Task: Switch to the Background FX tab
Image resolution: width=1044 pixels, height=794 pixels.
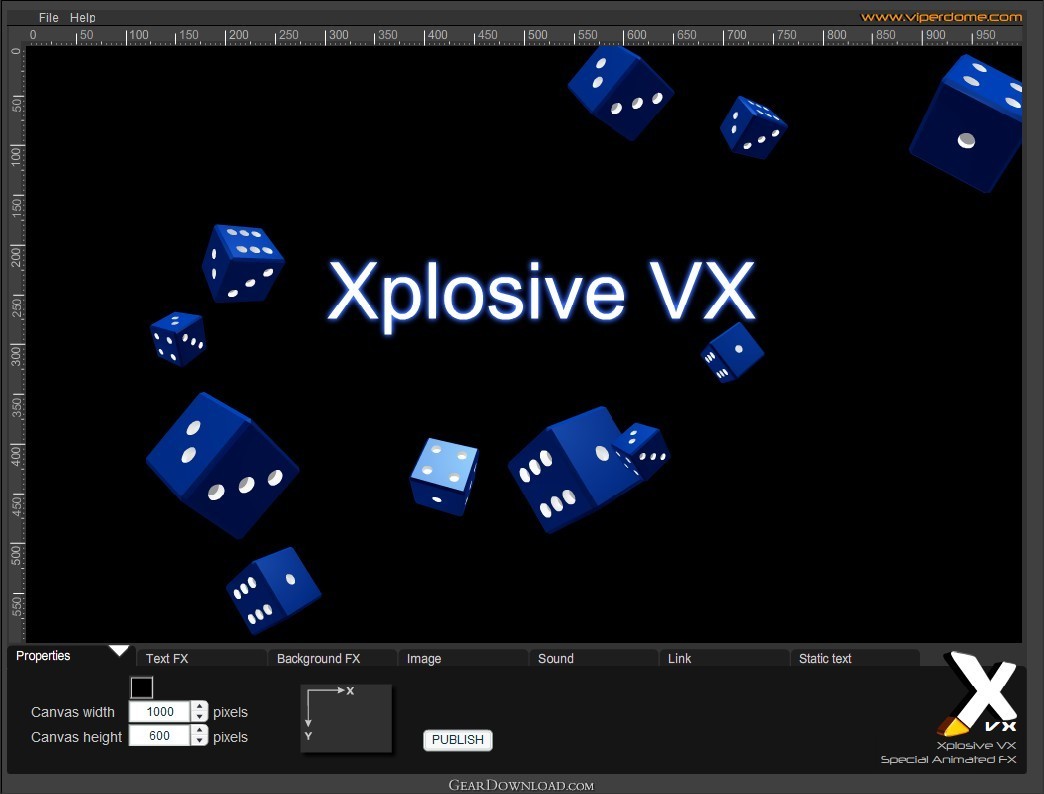Action: point(332,658)
